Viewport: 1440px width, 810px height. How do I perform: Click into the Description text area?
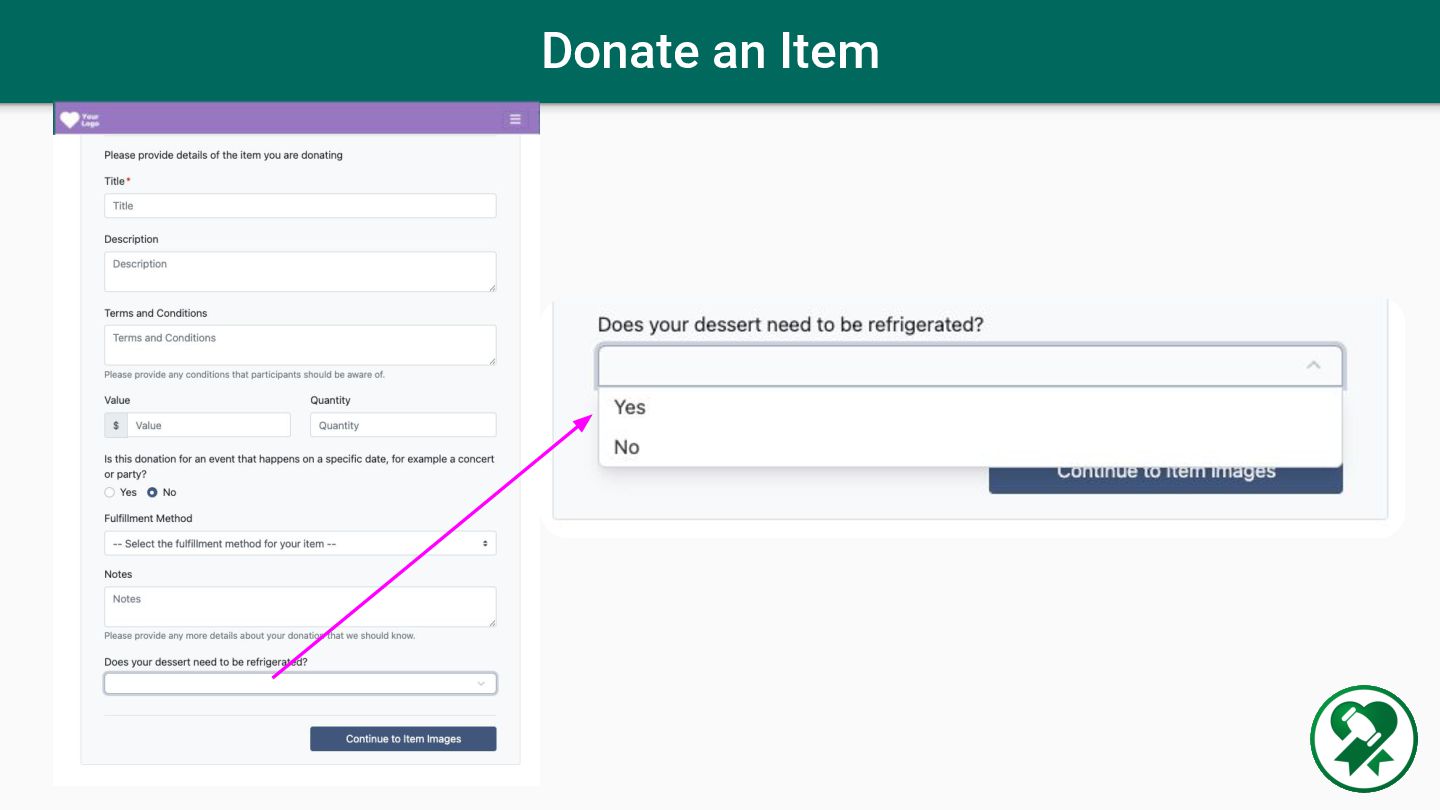tap(300, 272)
